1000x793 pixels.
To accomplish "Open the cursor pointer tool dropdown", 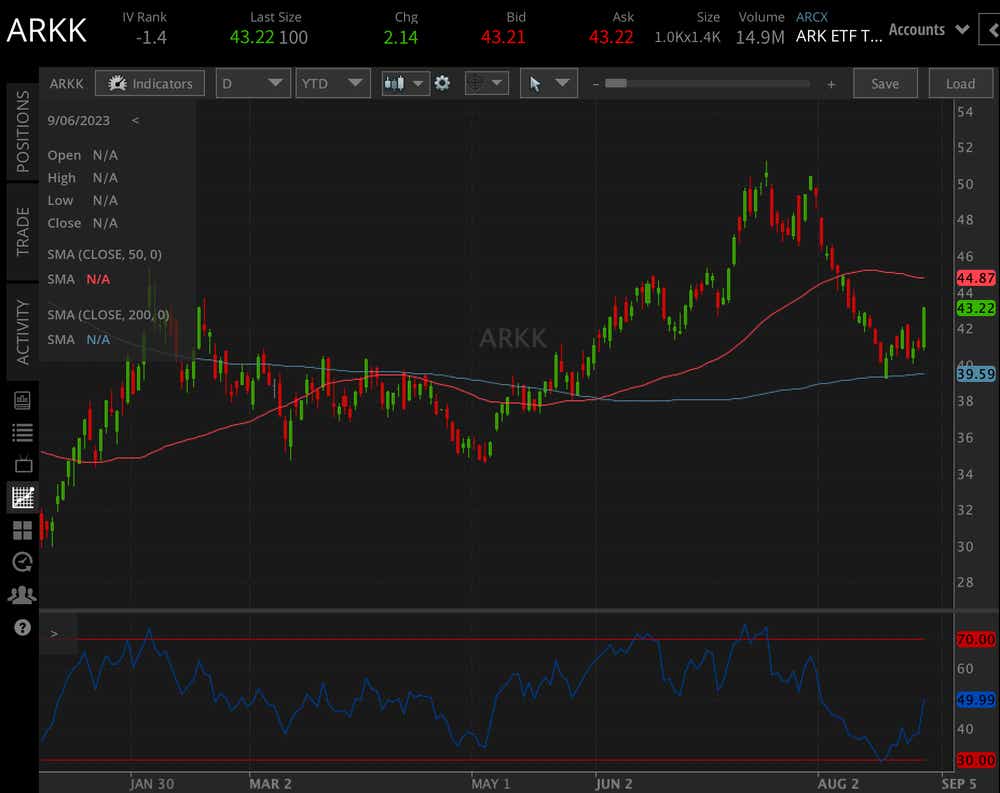I will click(x=549, y=84).
